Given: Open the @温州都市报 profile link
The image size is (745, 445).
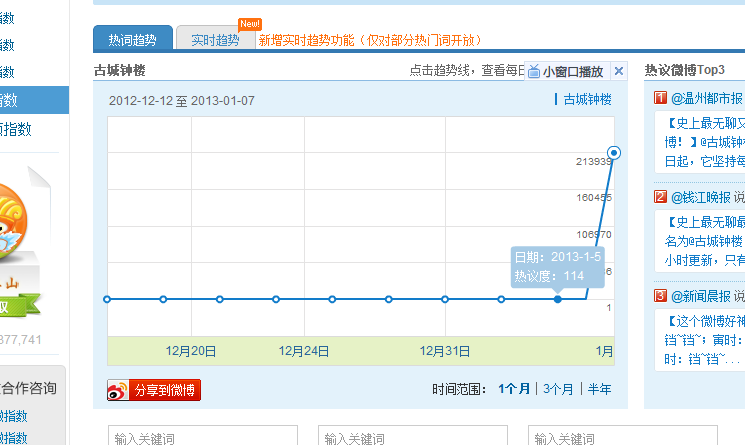Looking at the screenshot, I should click(x=707, y=98).
